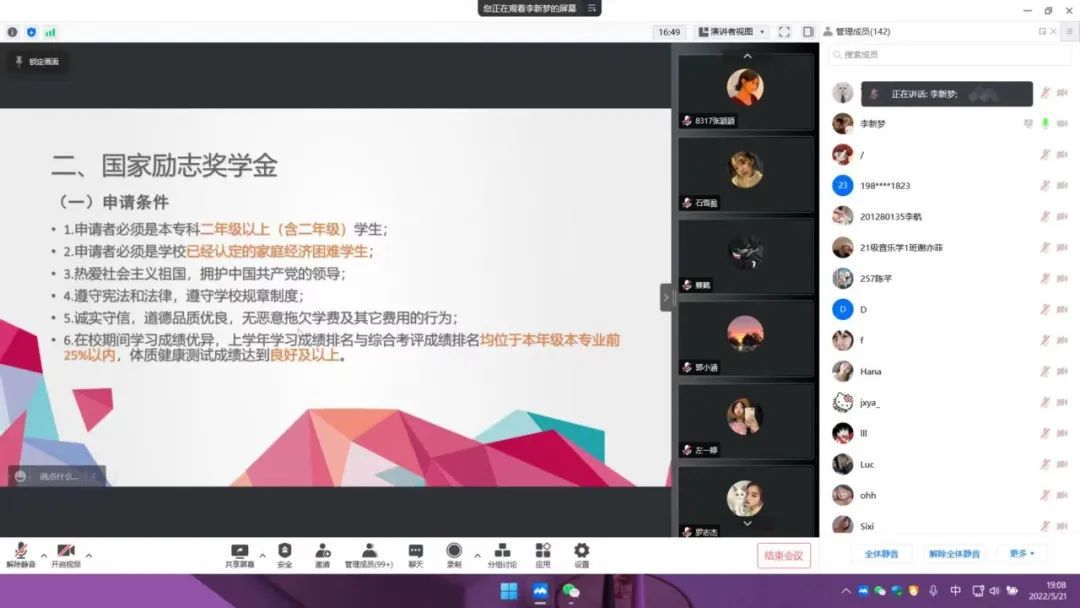
Task: Open WeChat from the Windows taskbar
Action: (570, 590)
